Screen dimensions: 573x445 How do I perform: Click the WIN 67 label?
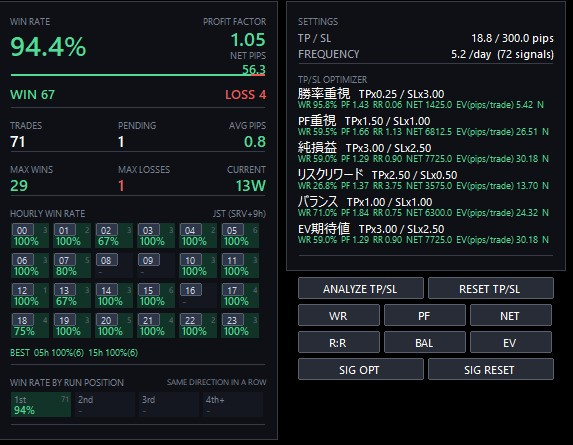coord(33,95)
